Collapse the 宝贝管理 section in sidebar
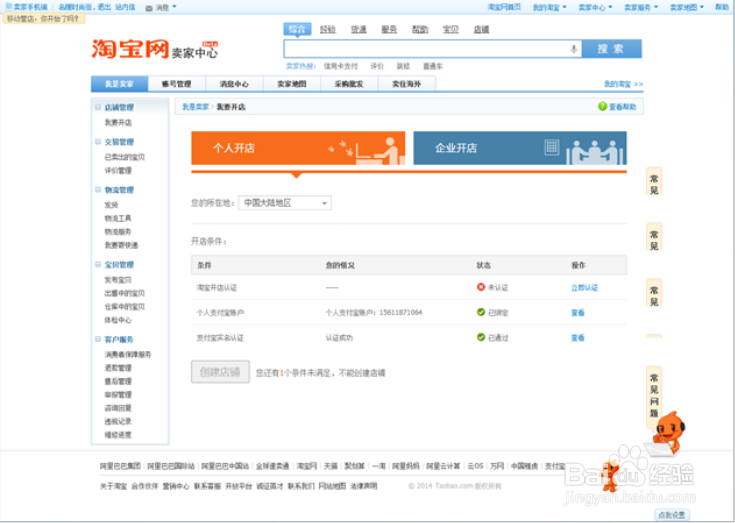 click(98, 265)
